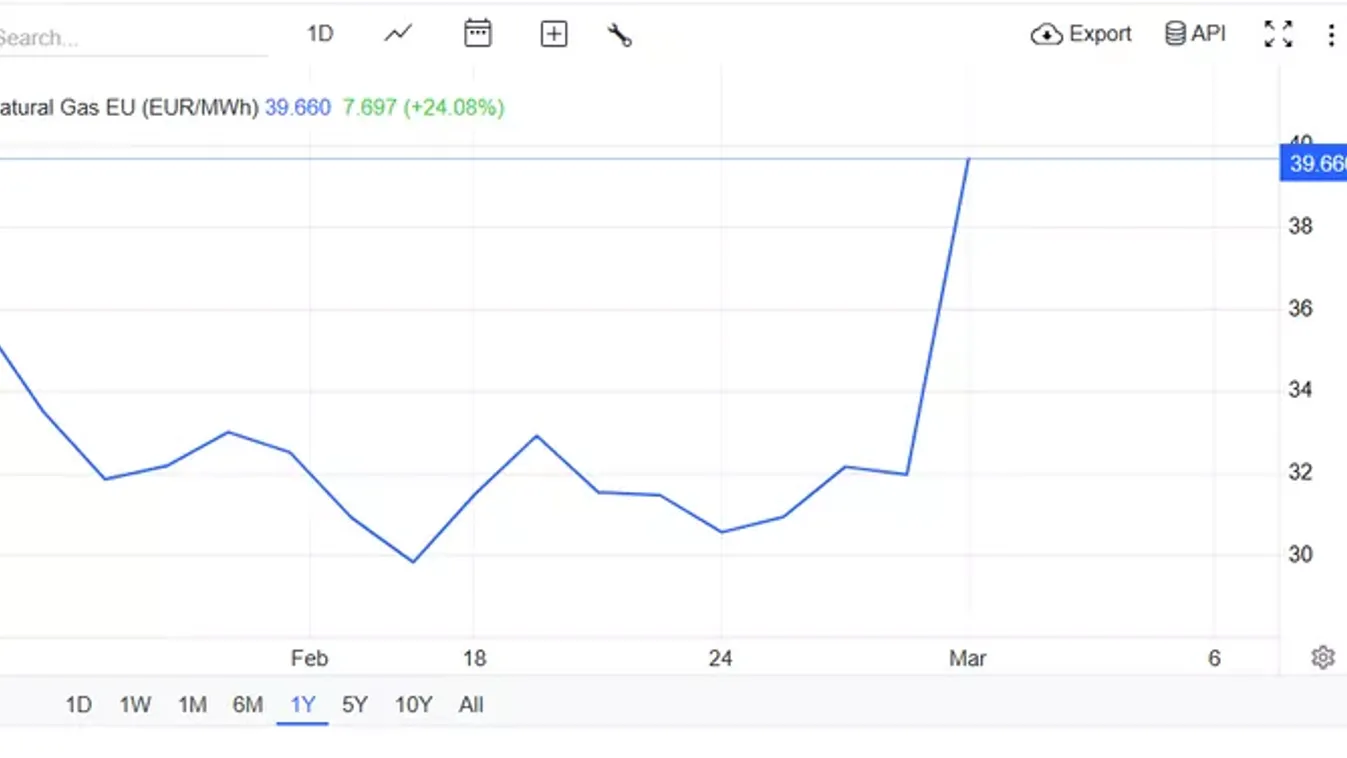1347x758 pixels.
Task: Open the 1D interval dropdown in toolbar
Action: (320, 34)
